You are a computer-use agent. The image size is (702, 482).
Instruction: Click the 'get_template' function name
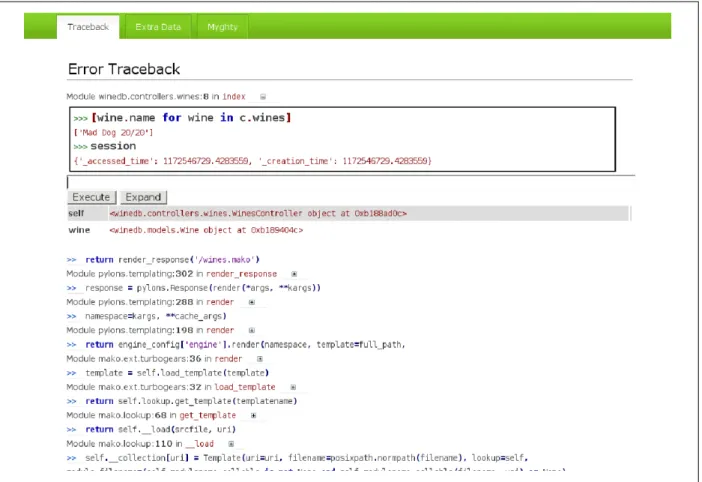(208, 415)
